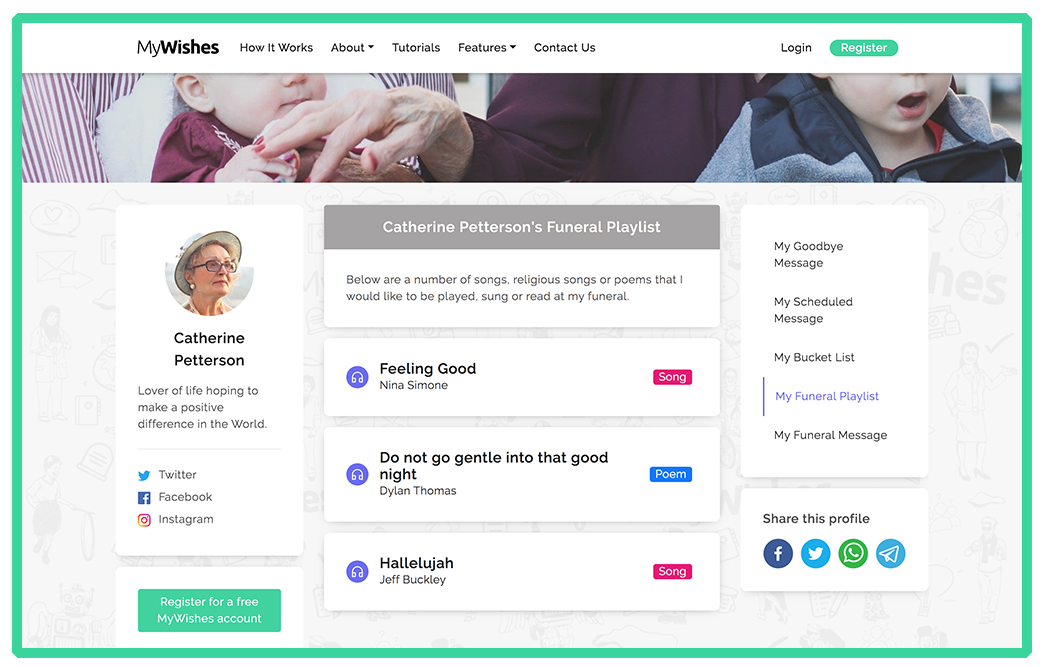
Task: Open the Tutorials page
Action: (416, 47)
